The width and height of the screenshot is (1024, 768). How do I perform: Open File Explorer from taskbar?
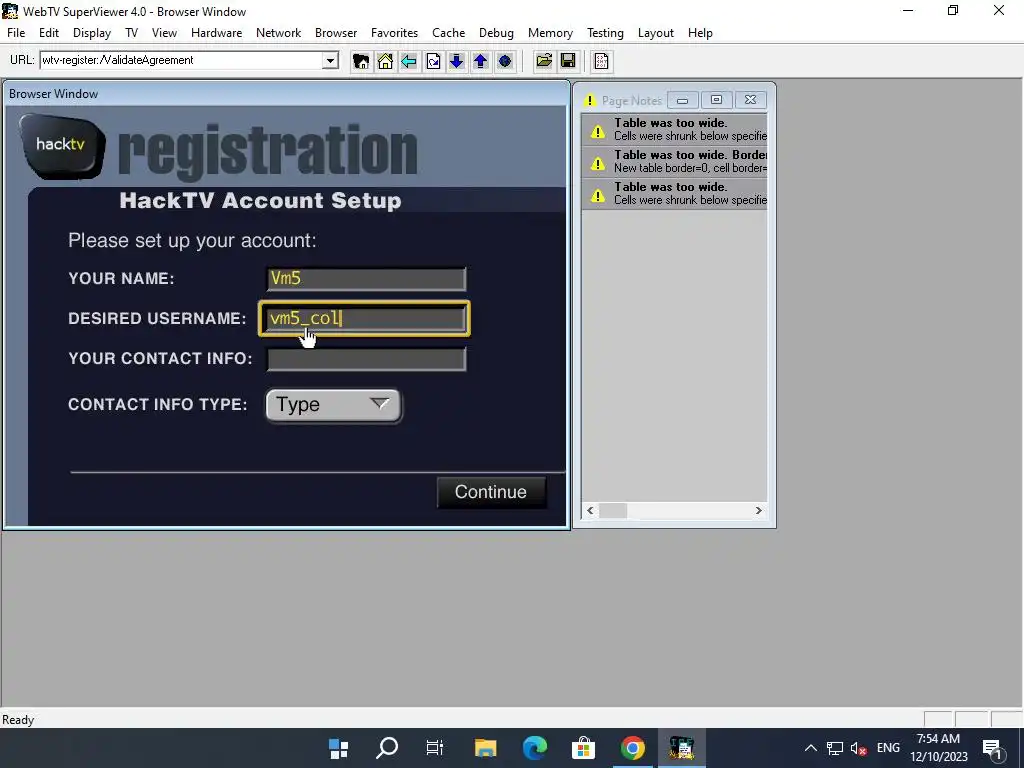click(485, 748)
